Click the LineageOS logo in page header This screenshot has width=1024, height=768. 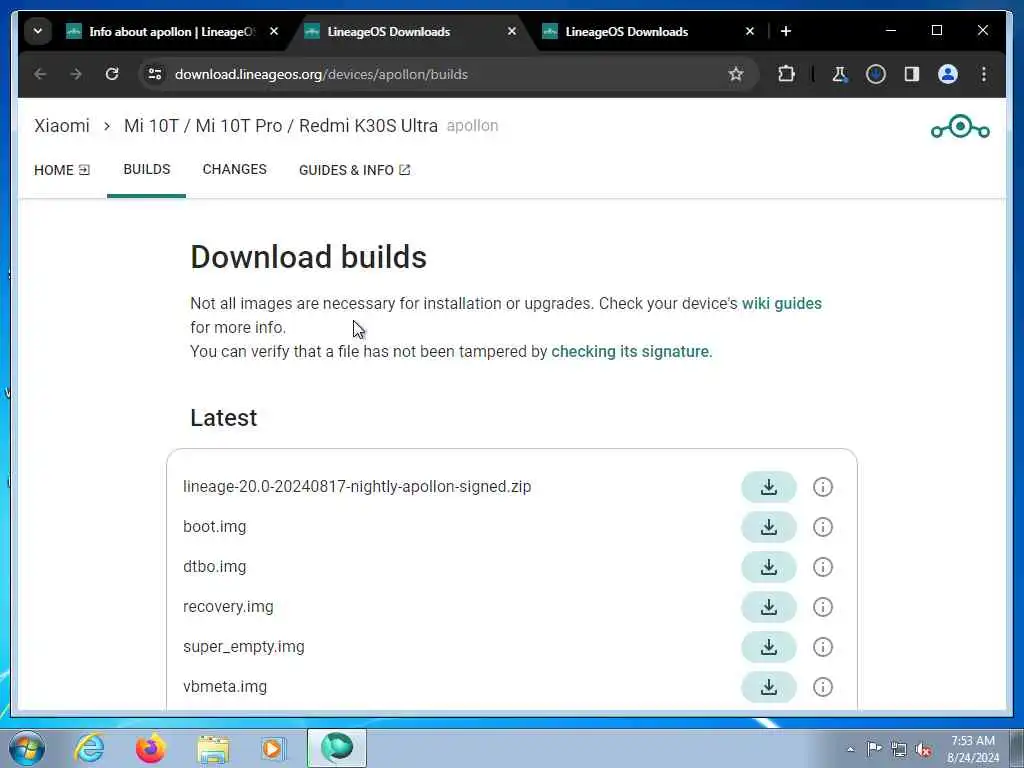coord(960,127)
